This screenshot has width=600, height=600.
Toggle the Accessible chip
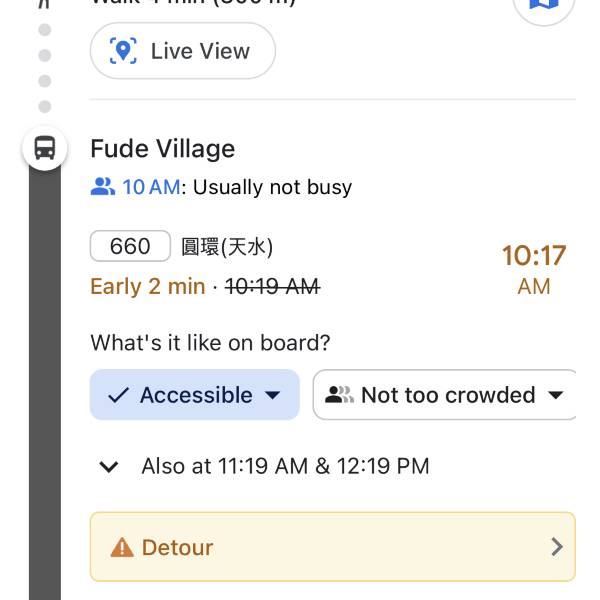[x=196, y=395]
